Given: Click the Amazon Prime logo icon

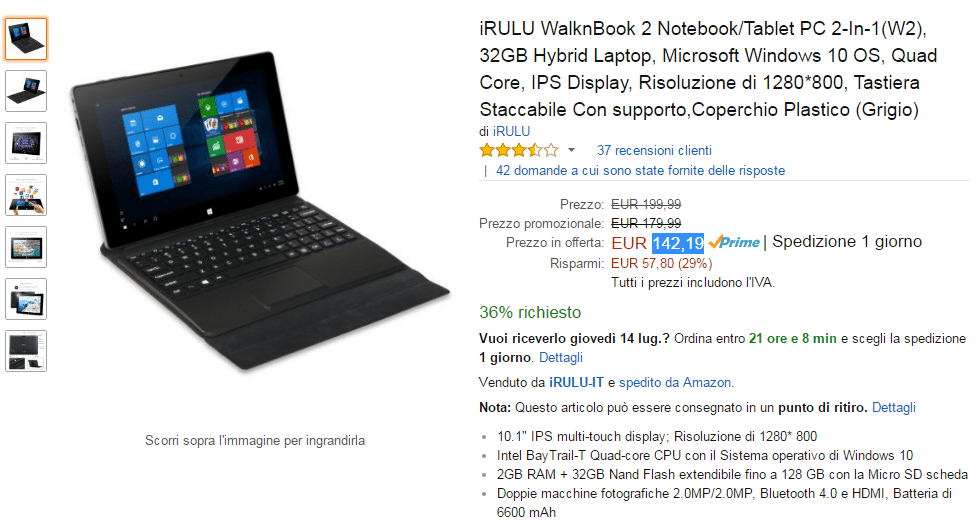Looking at the screenshot, I should [734, 242].
